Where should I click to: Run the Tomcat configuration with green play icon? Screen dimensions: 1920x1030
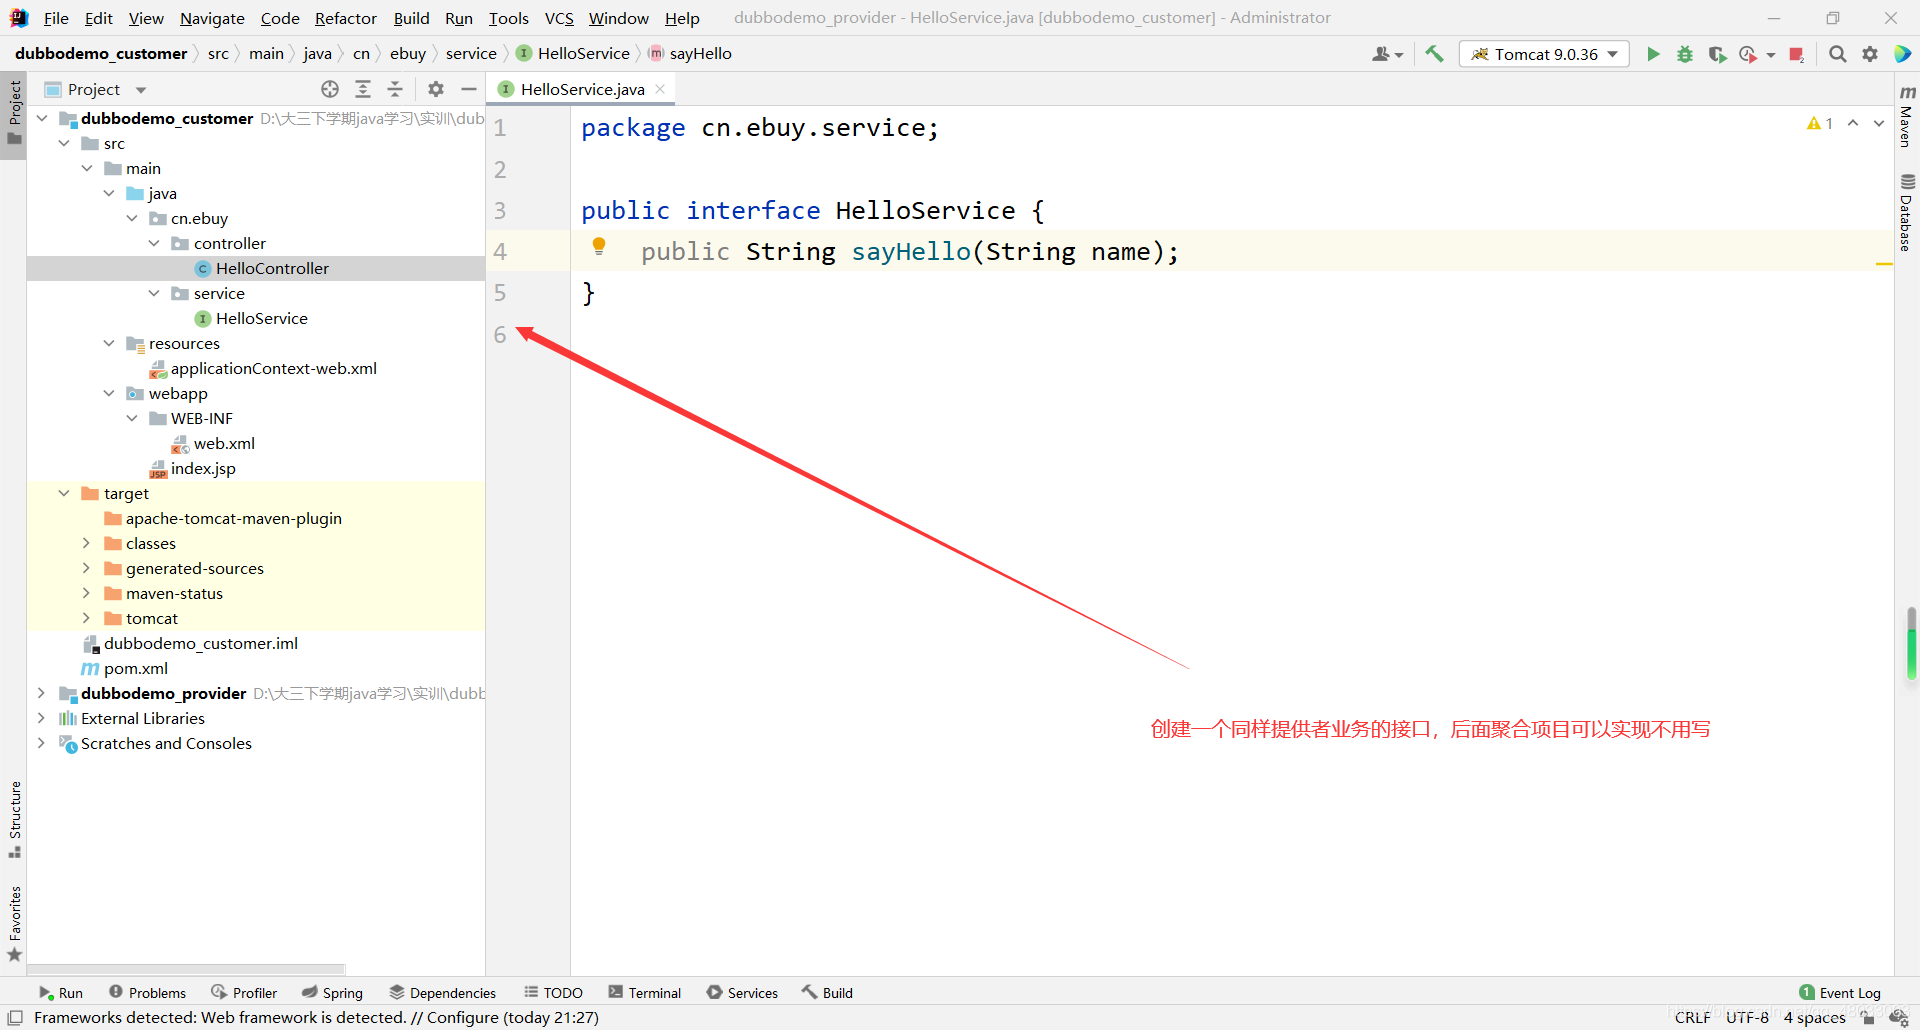1653,54
